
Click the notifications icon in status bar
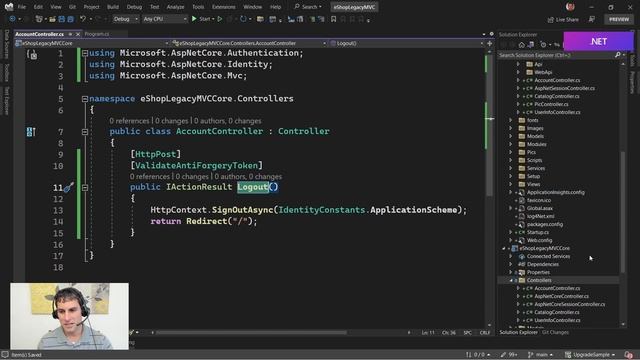629,355
